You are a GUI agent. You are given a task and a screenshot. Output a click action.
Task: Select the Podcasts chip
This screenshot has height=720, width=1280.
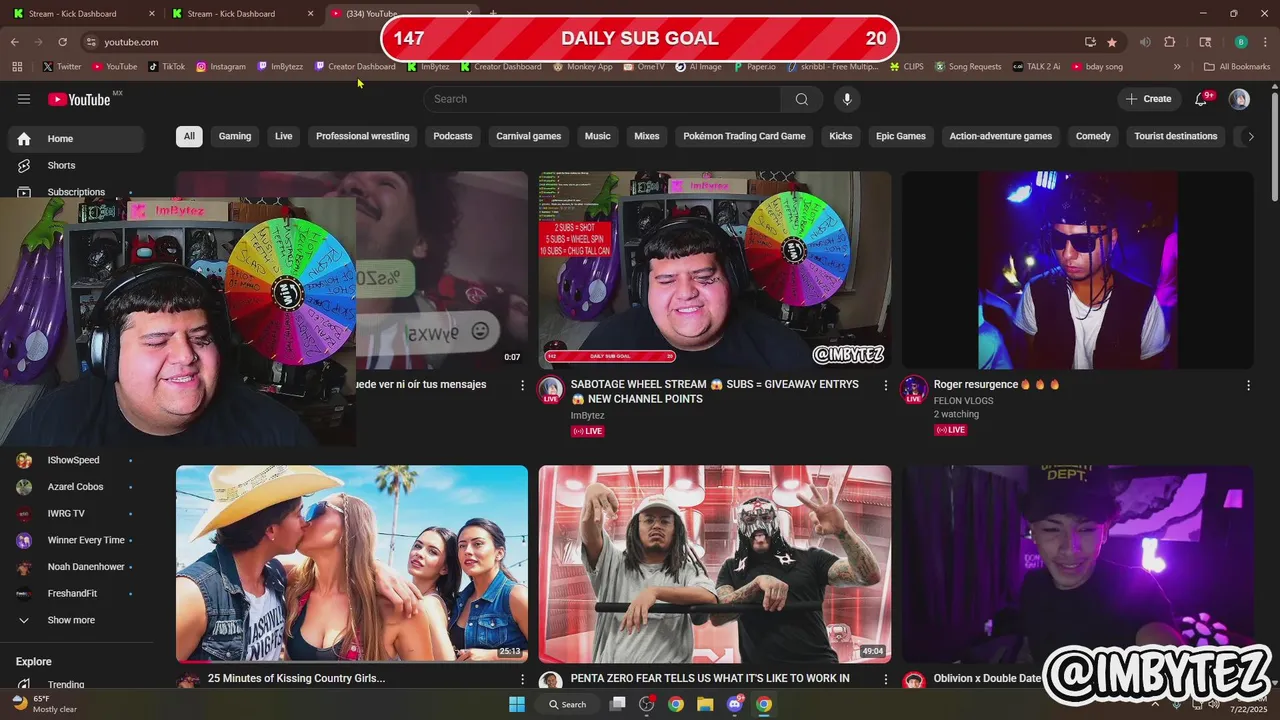453,136
